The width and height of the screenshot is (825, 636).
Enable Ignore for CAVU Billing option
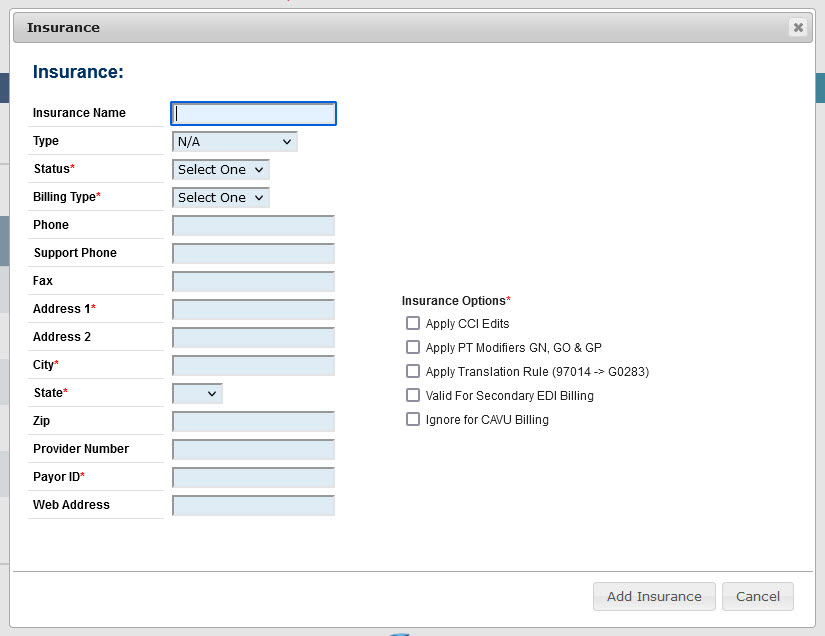(x=413, y=419)
